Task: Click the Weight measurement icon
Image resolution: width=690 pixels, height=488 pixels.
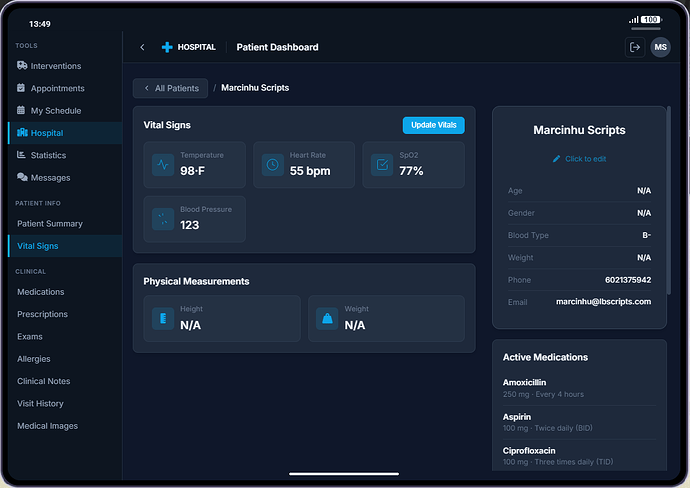Action: [327, 319]
